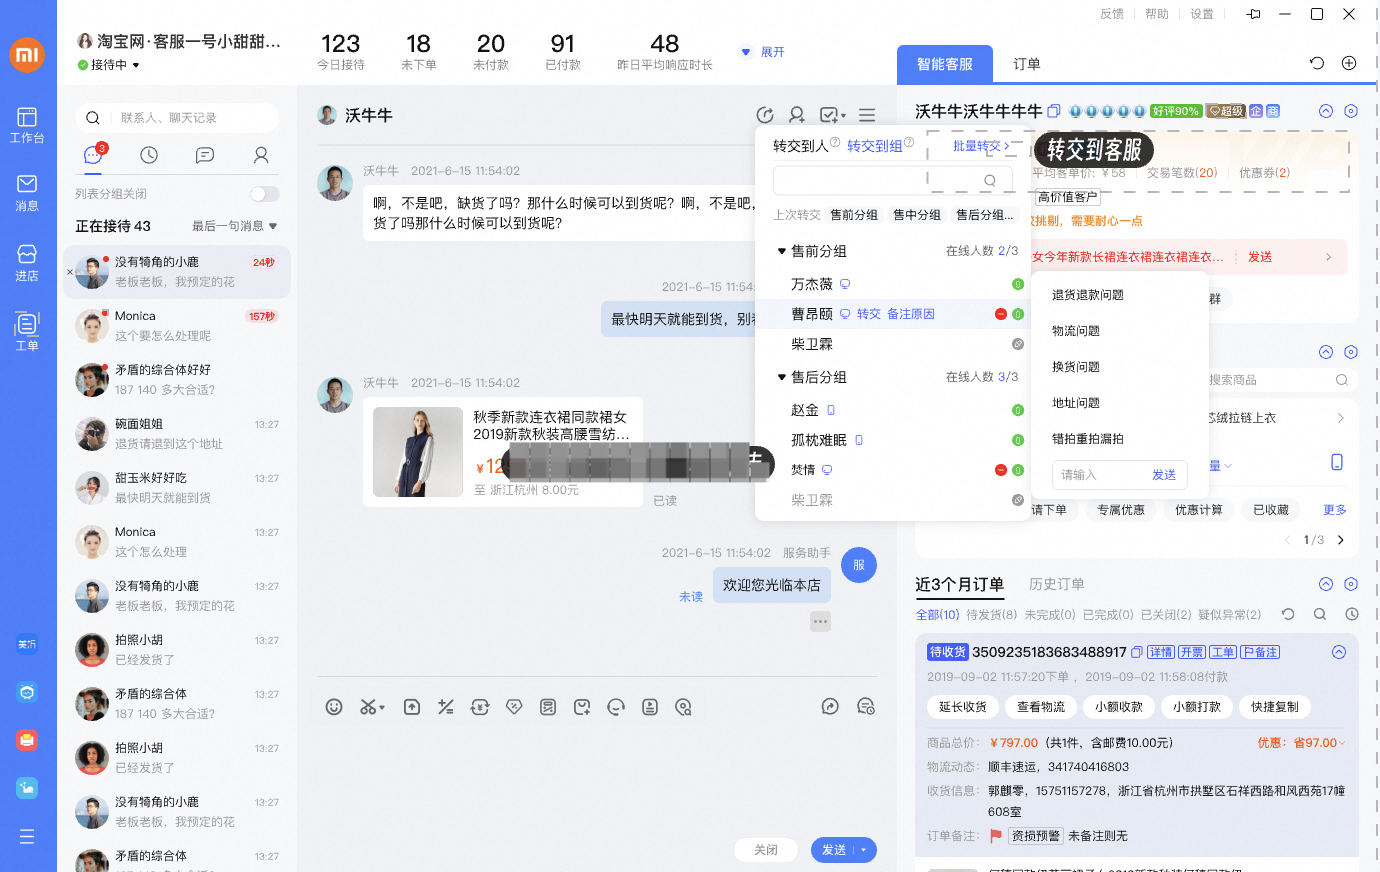The image size is (1380, 872).
Task: Click the emoji smiley icon in chat toolbar
Action: point(334,707)
